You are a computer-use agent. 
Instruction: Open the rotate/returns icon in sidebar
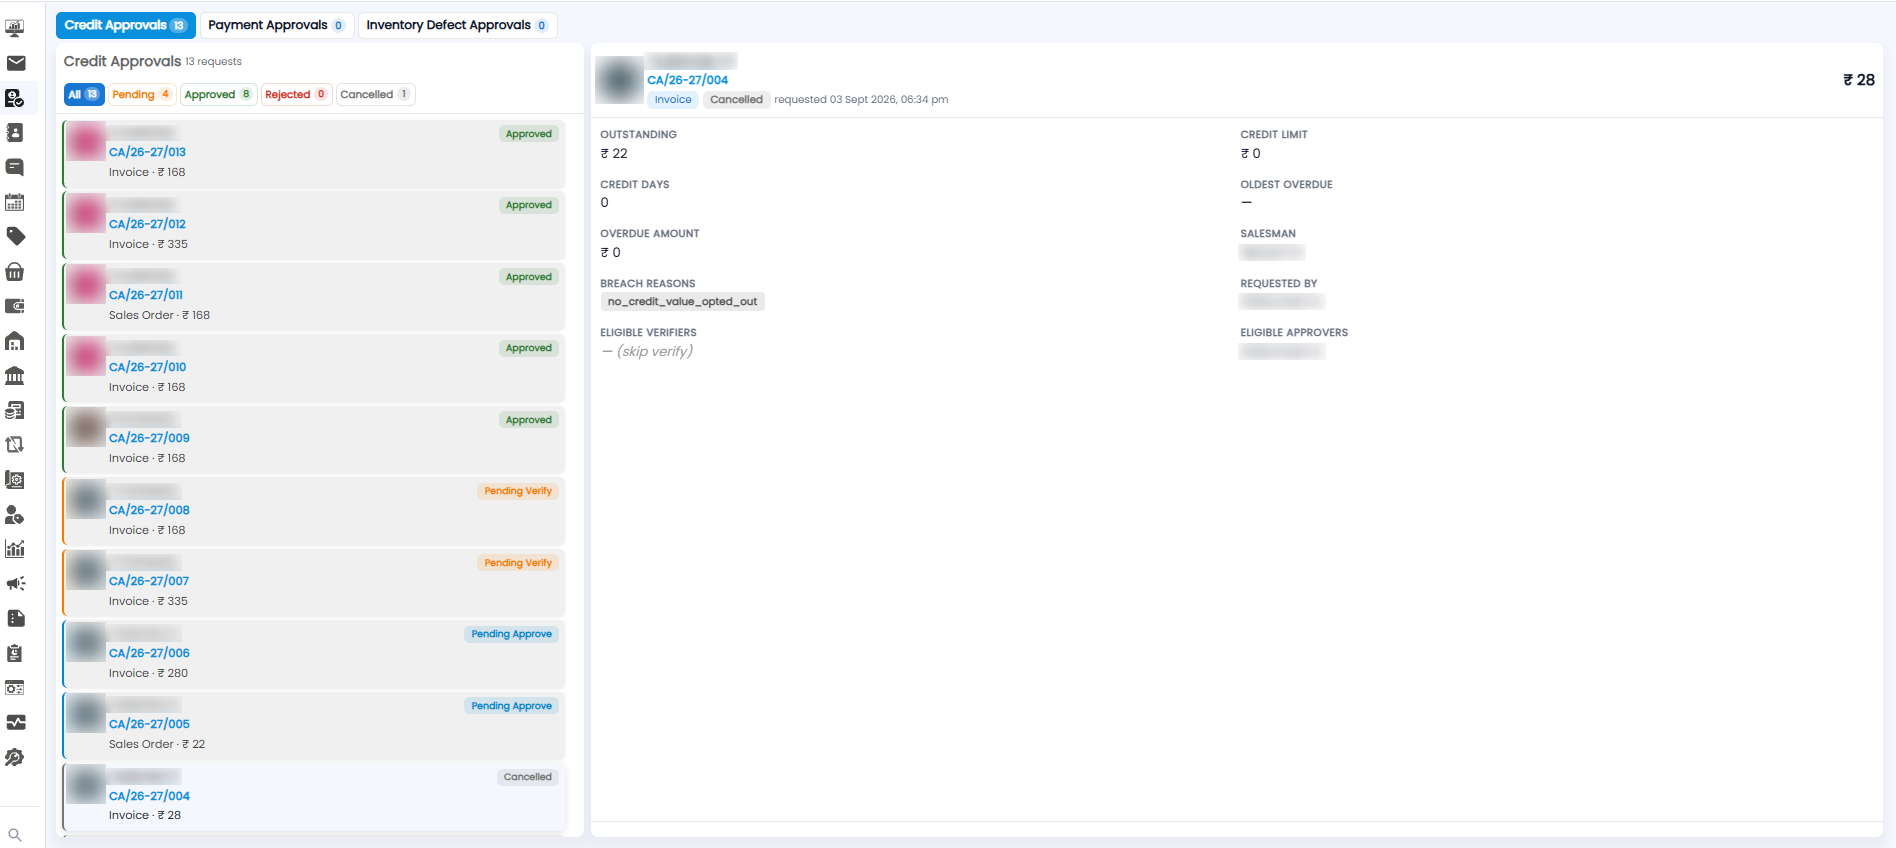15,445
